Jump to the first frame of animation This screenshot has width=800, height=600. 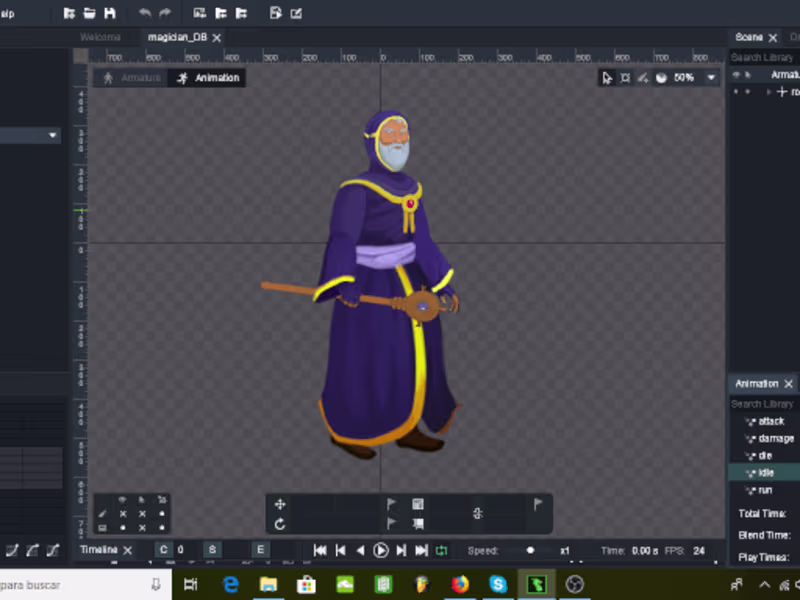click(320, 550)
